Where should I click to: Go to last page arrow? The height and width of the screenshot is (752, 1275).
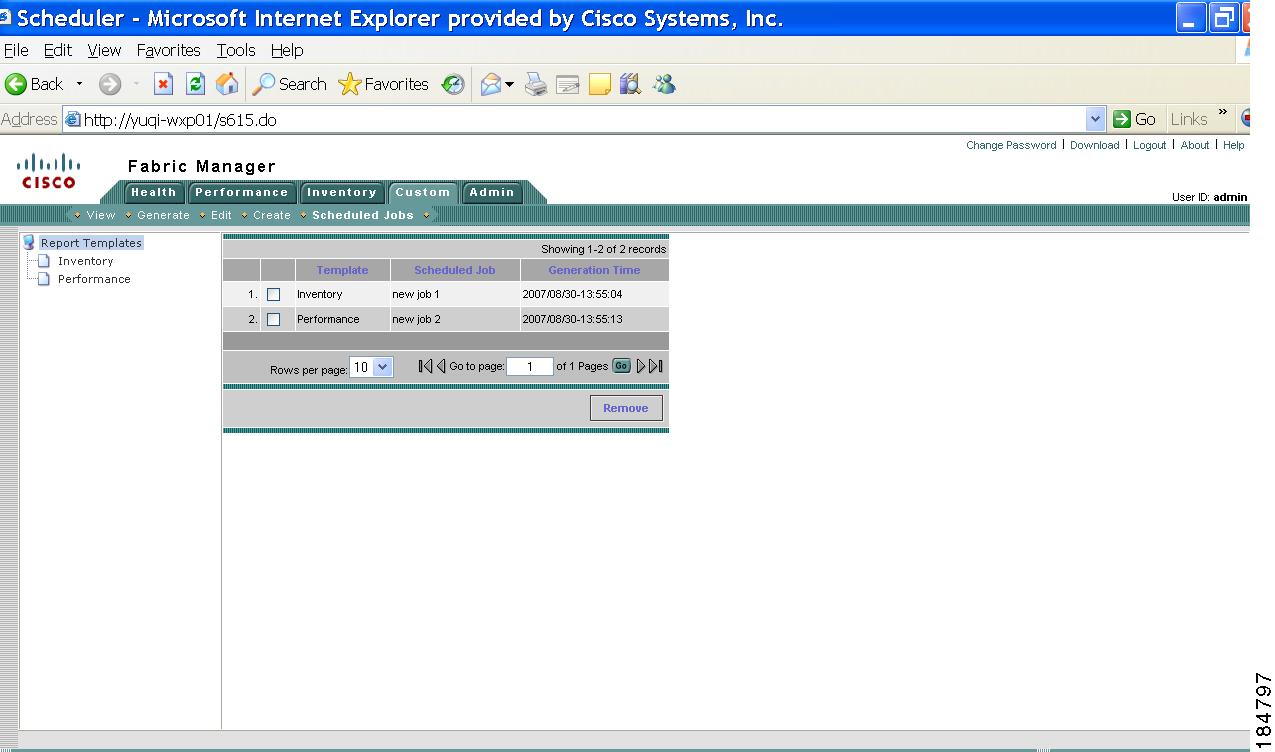(656, 366)
